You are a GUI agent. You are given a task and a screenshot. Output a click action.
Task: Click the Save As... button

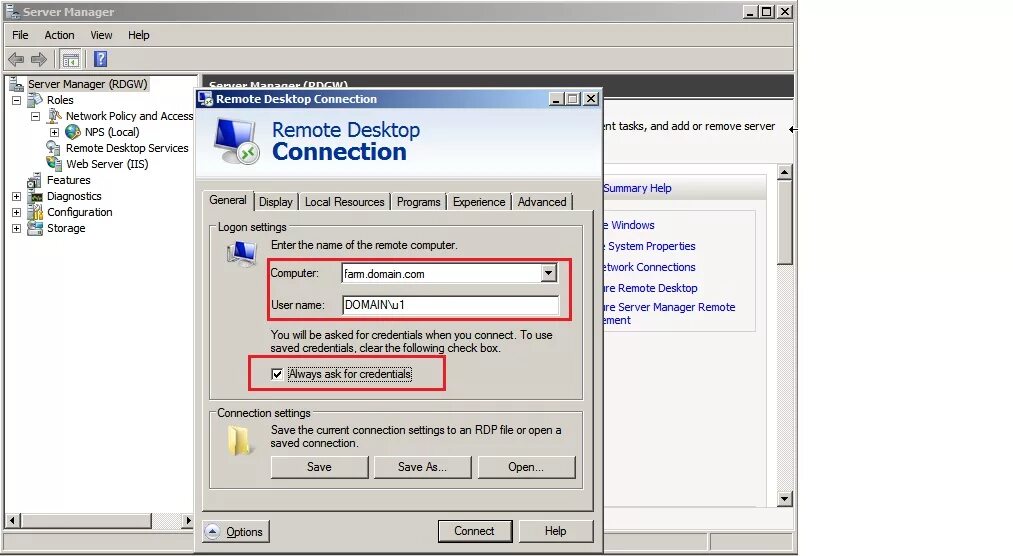pyautogui.click(x=423, y=467)
